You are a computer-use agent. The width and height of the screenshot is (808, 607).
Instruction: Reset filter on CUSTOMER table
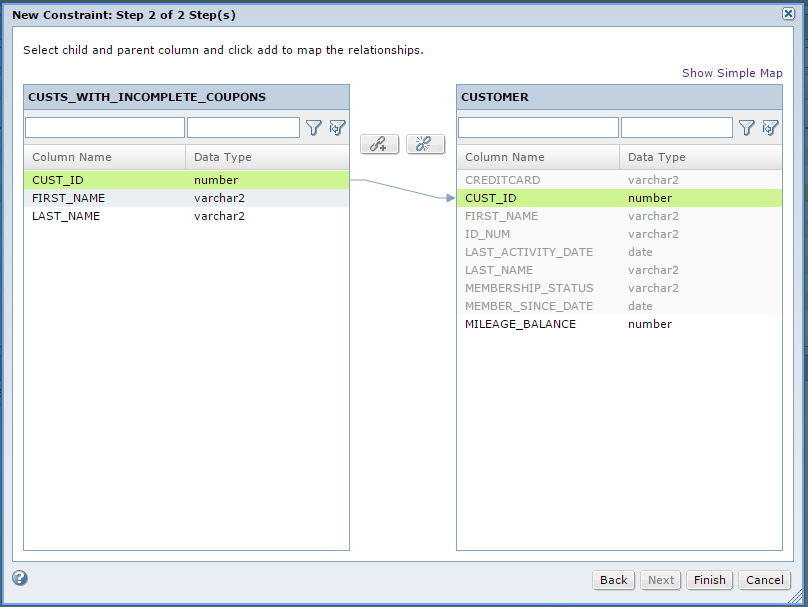(x=770, y=128)
